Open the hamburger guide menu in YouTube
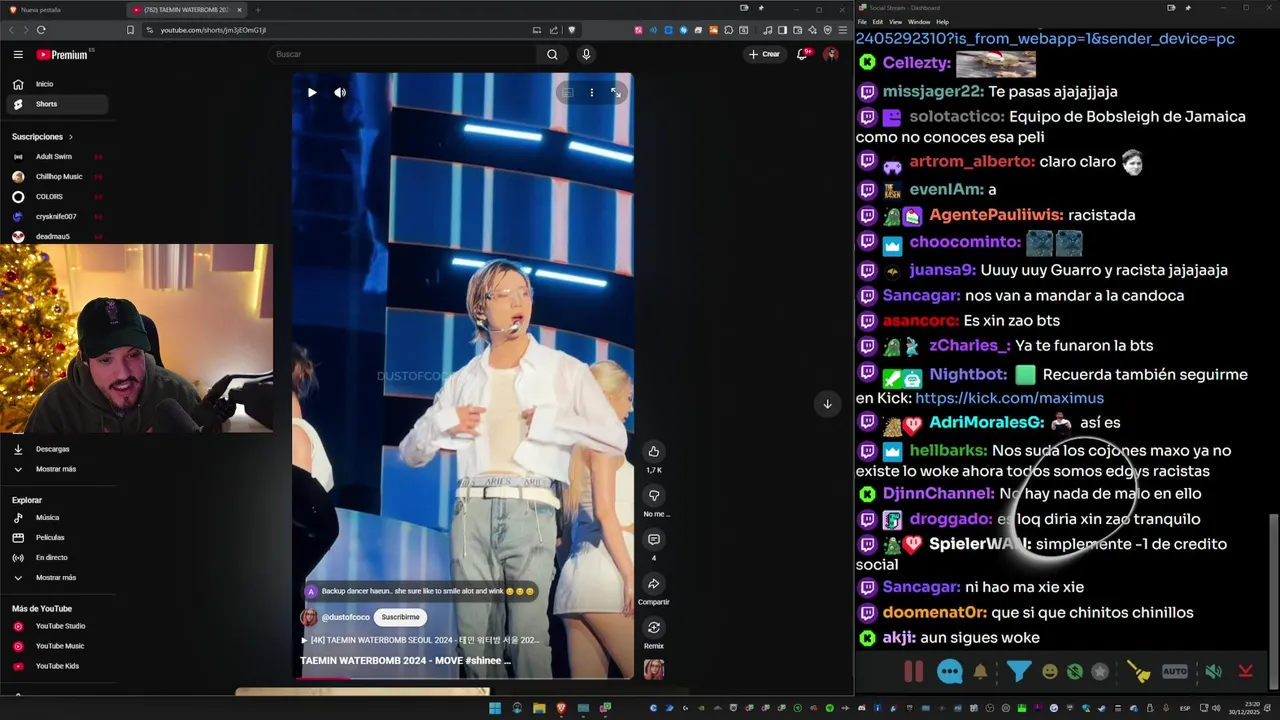1280x720 pixels. point(18,55)
